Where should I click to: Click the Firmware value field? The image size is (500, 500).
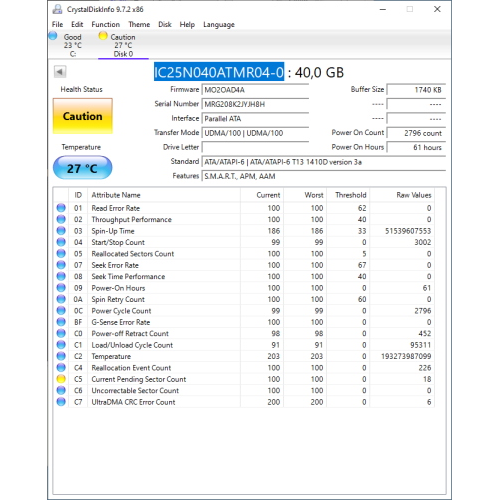click(255, 90)
